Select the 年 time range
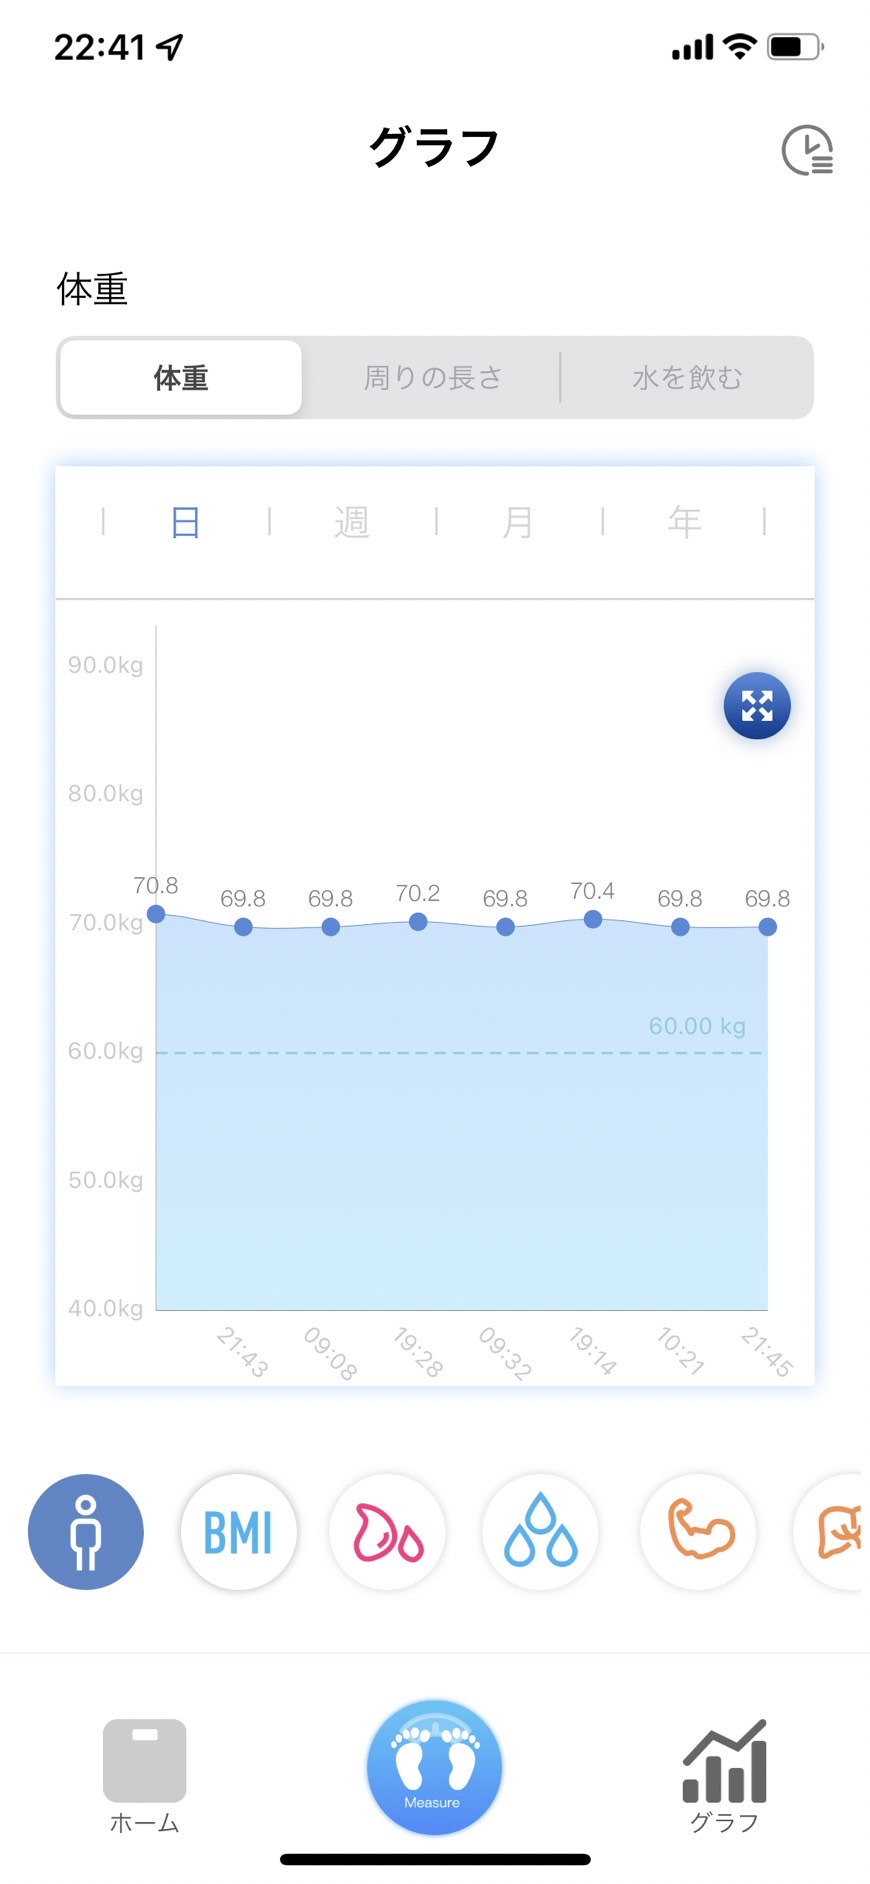Screen dimensions: 870x1884 tap(685, 522)
